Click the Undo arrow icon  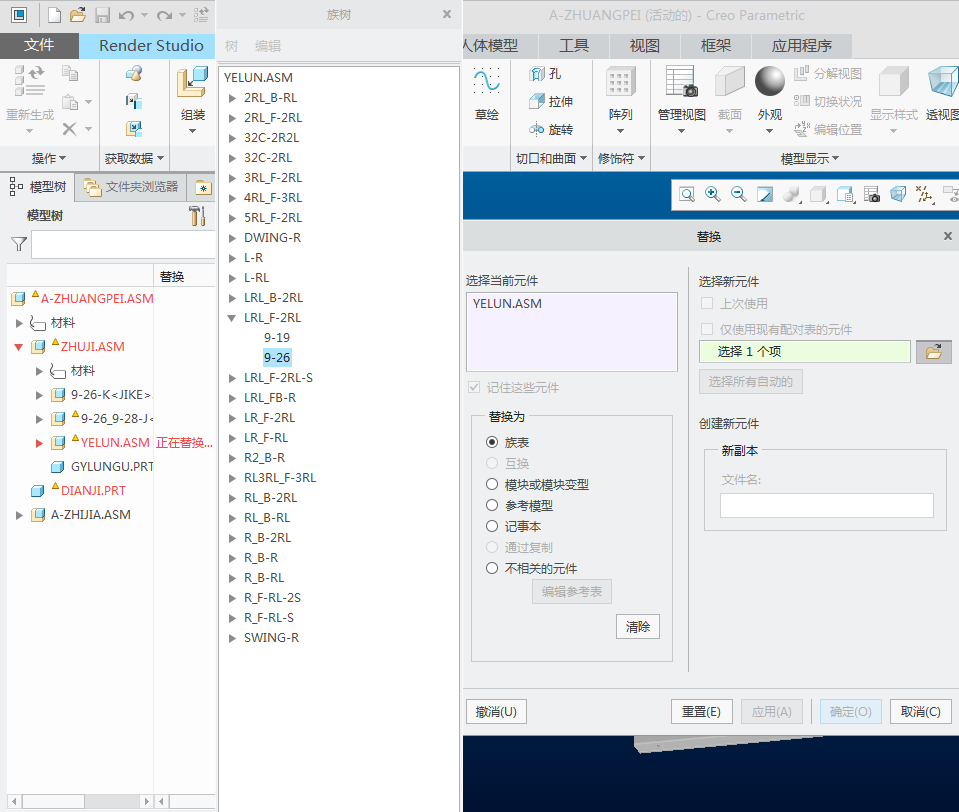(x=126, y=15)
